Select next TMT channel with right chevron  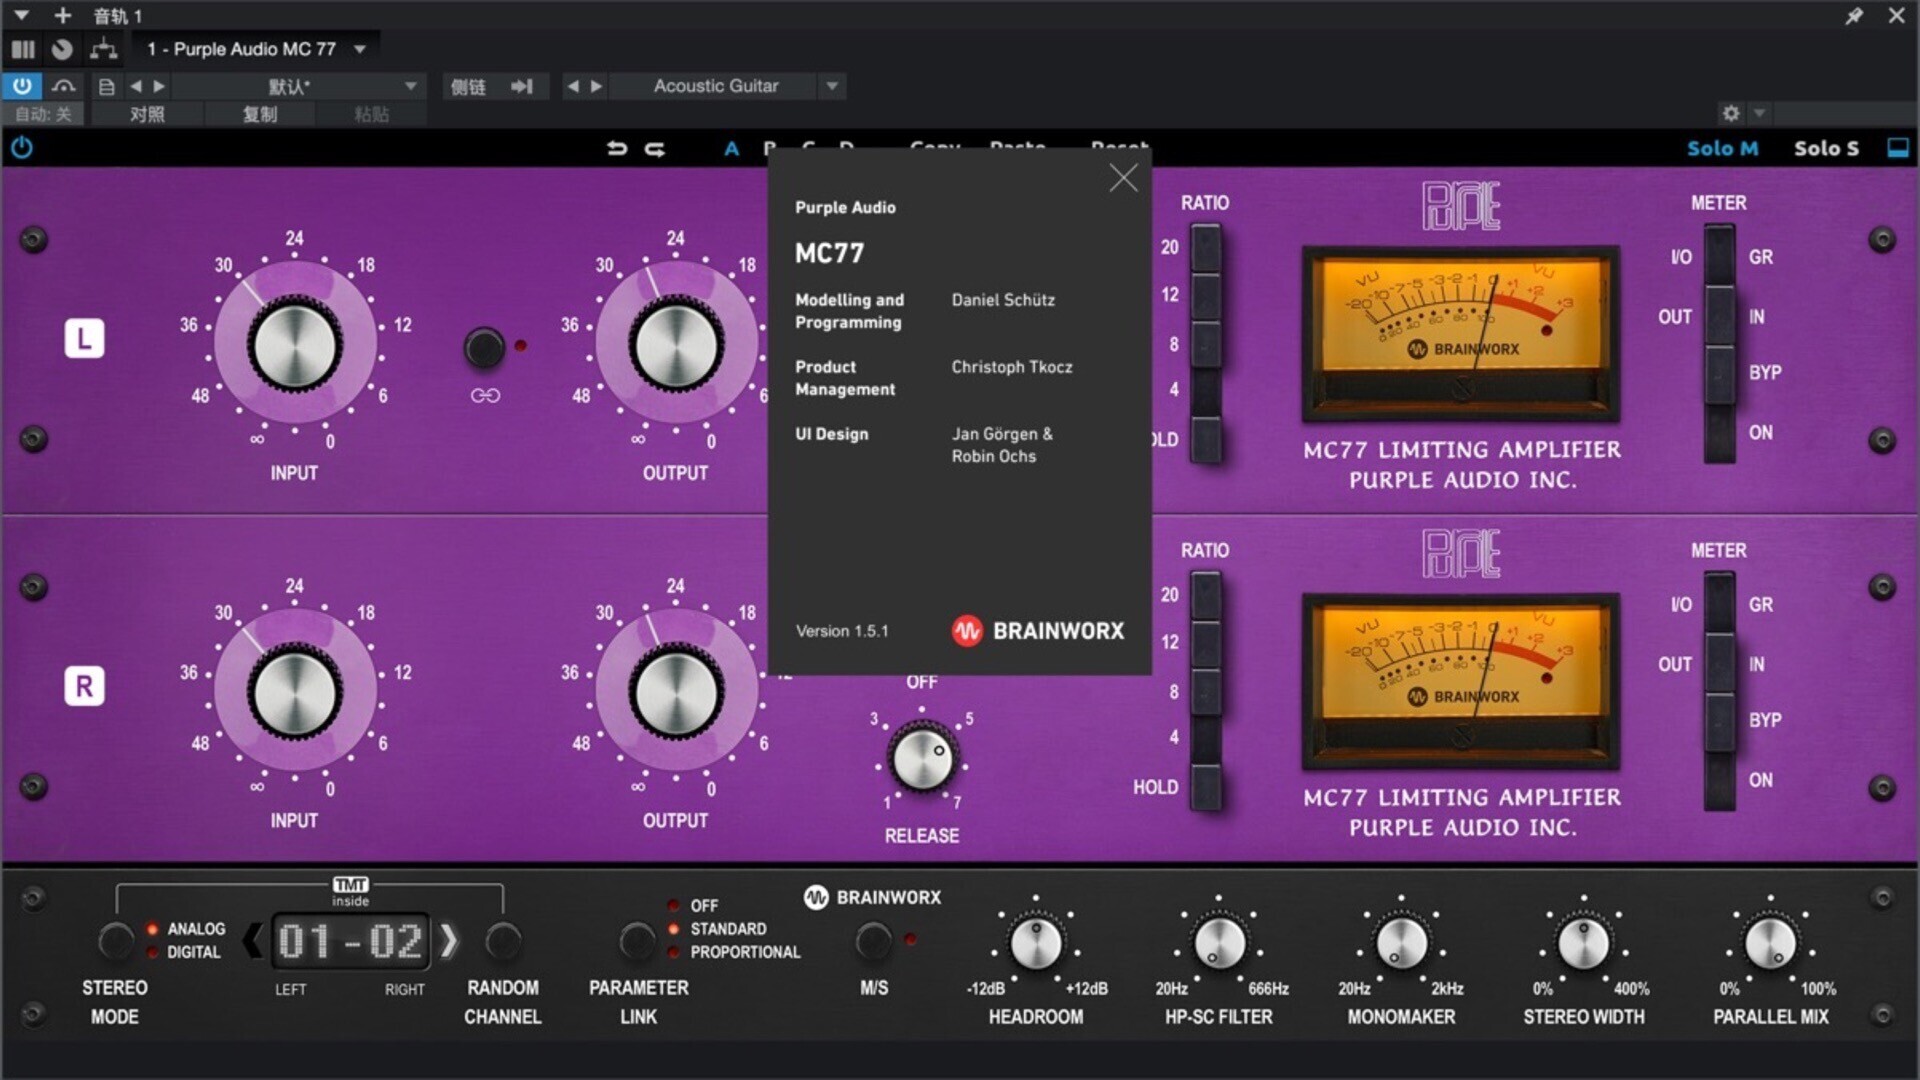pos(449,941)
